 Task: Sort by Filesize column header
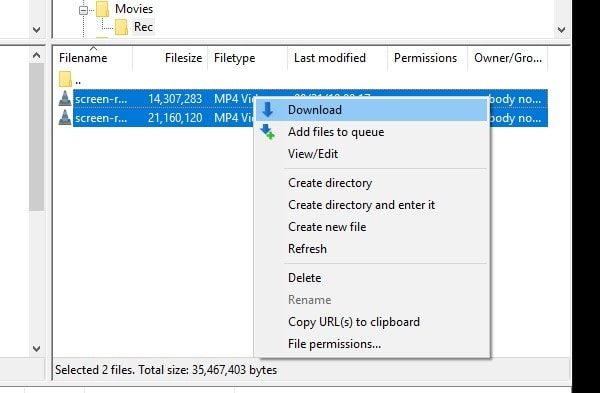(x=170, y=58)
